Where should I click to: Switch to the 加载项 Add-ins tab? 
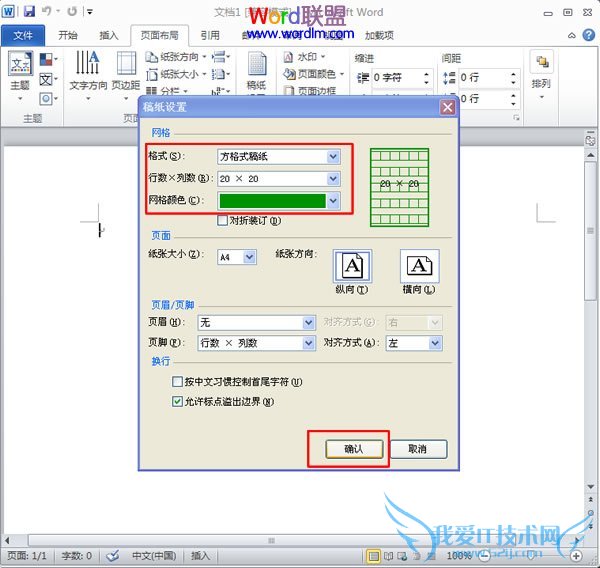[x=379, y=36]
